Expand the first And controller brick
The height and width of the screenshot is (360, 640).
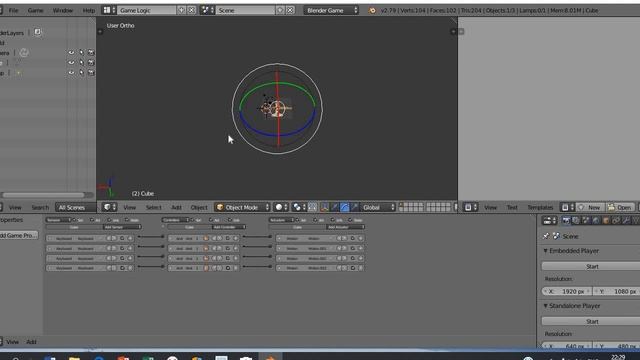click(x=171, y=238)
